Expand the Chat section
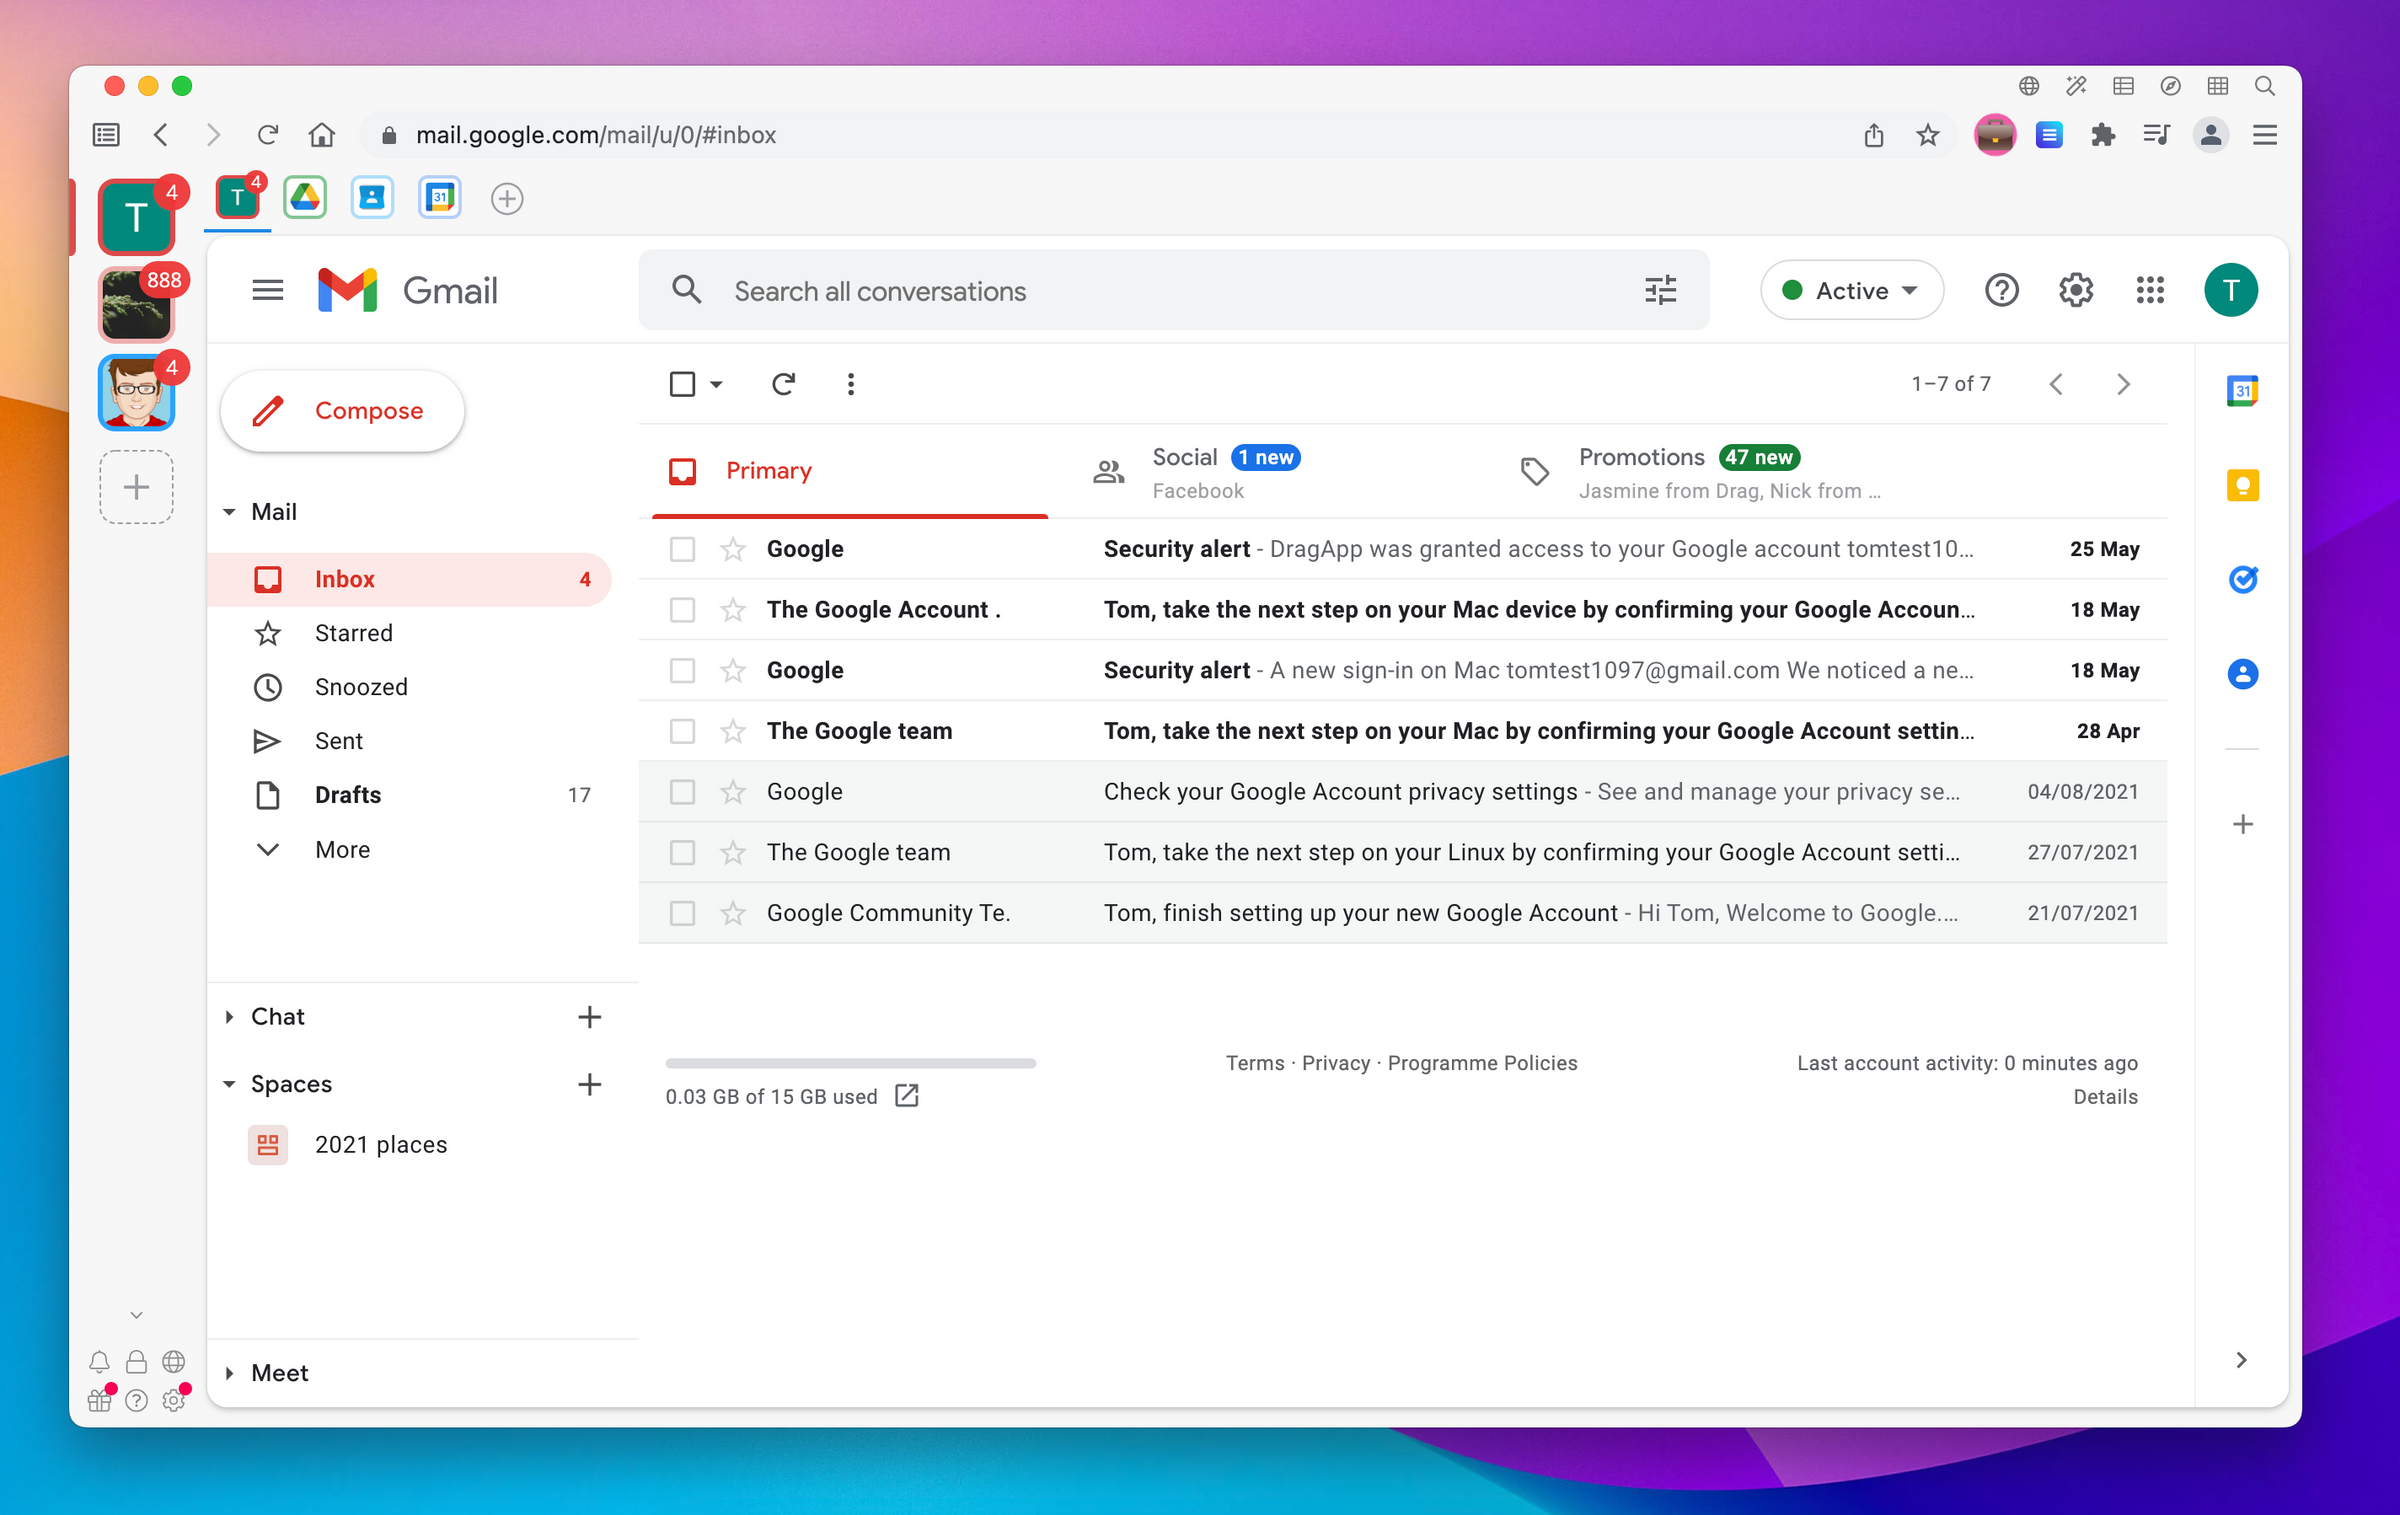The width and height of the screenshot is (2400, 1515). [x=229, y=1017]
